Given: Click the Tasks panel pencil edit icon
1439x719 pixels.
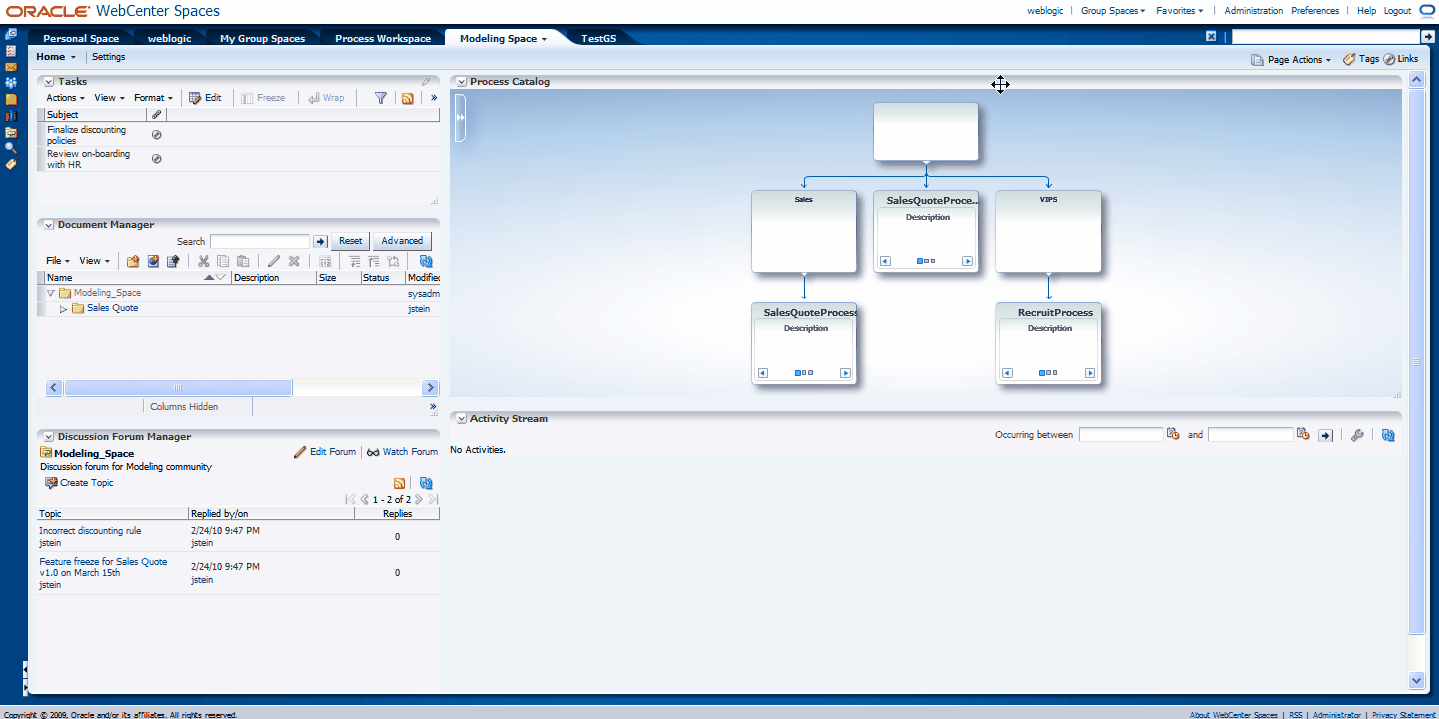Looking at the screenshot, I should (x=426, y=82).
